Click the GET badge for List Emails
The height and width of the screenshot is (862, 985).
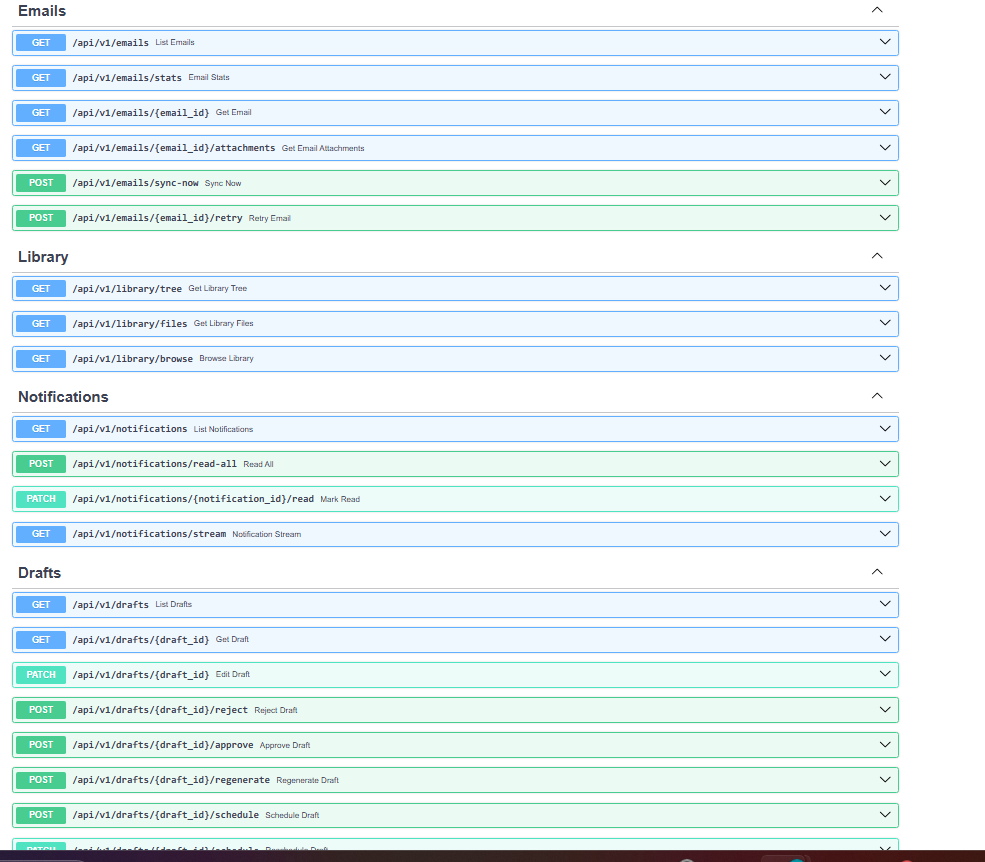click(41, 43)
